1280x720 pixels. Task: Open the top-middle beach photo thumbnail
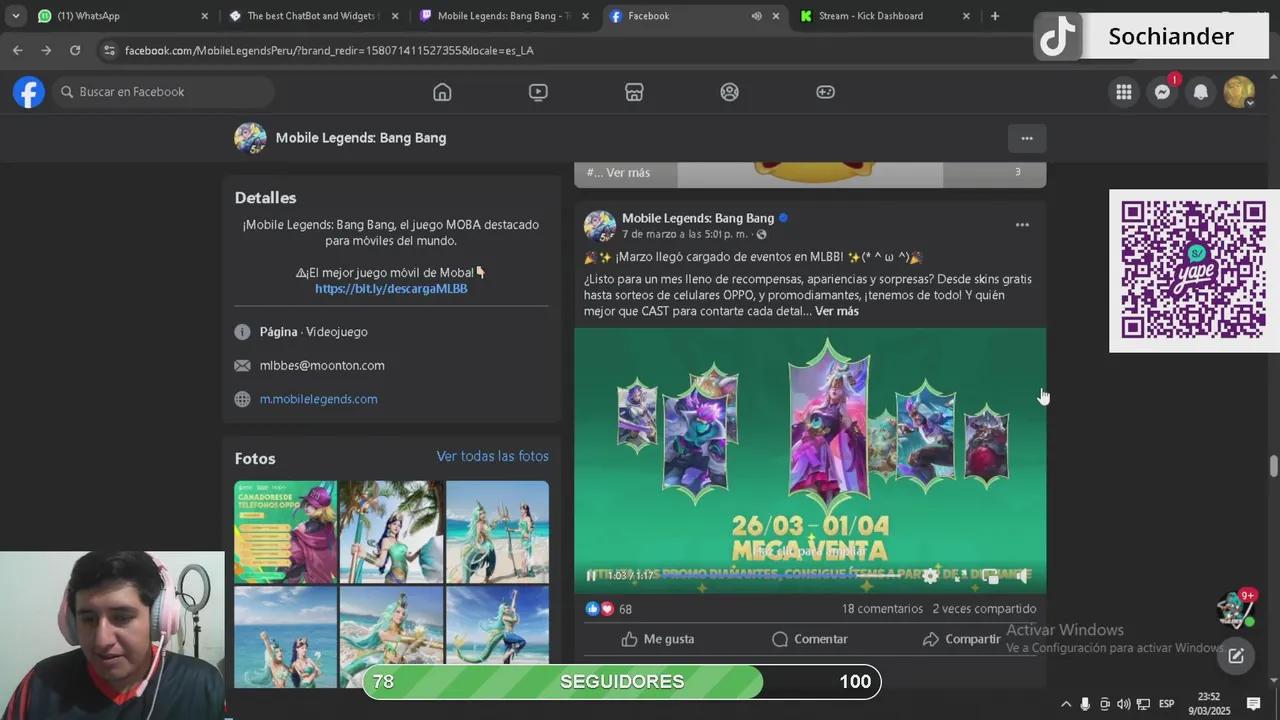[391, 532]
